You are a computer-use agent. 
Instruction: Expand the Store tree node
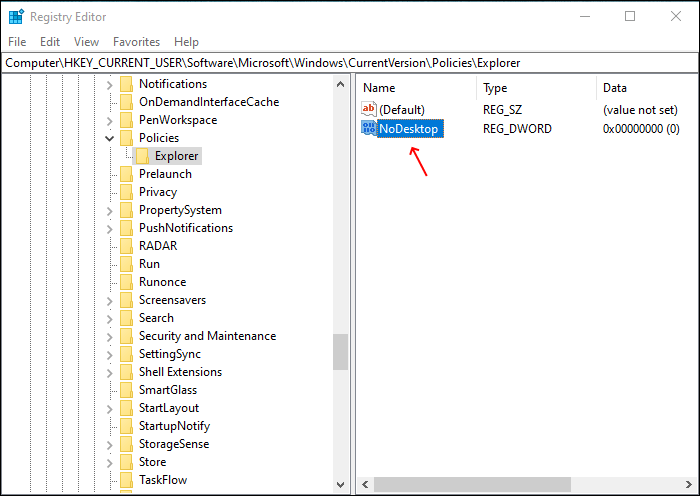[x=110, y=462]
